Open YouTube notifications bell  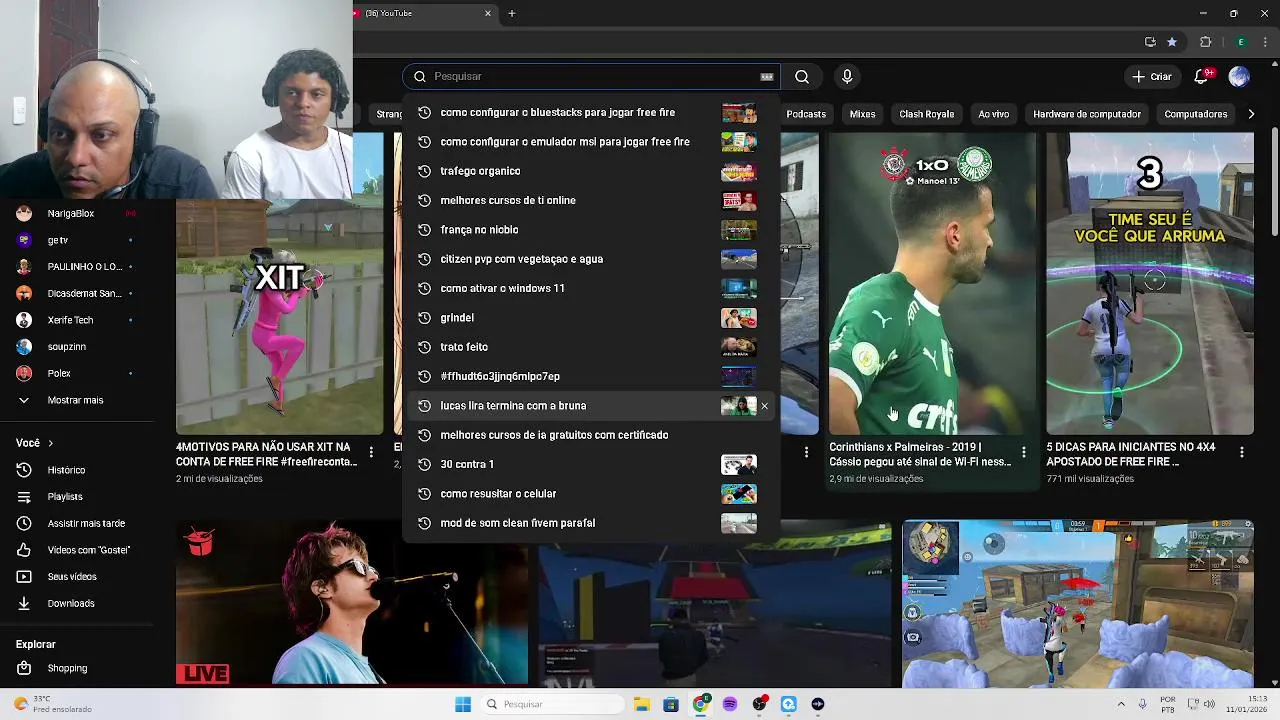1203,76
